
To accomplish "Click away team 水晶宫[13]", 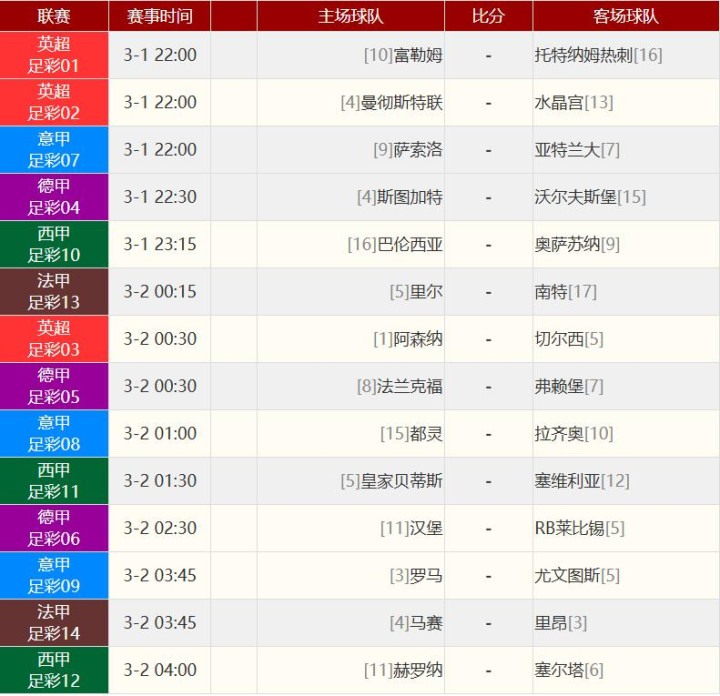I will point(574,103).
